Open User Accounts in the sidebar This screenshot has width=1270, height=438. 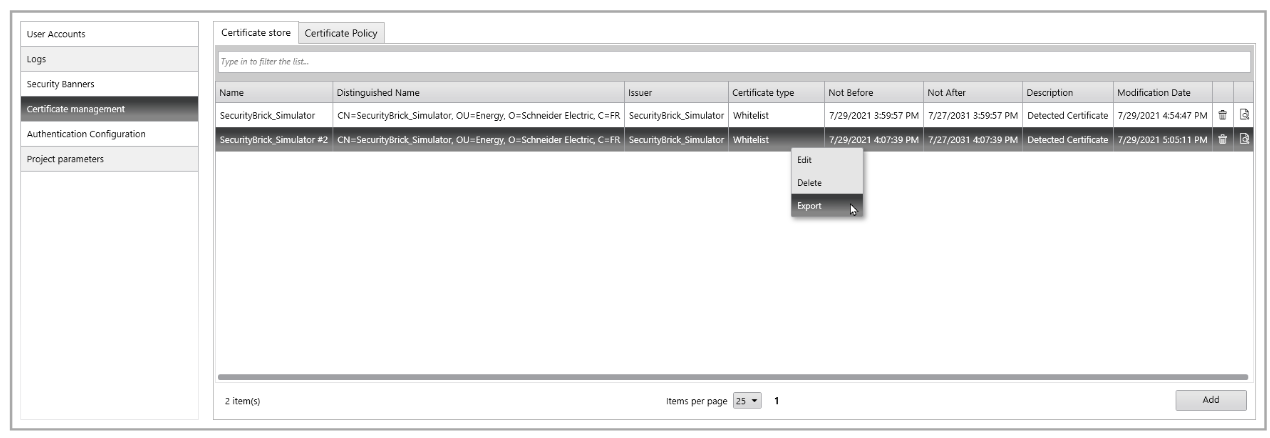[110, 34]
